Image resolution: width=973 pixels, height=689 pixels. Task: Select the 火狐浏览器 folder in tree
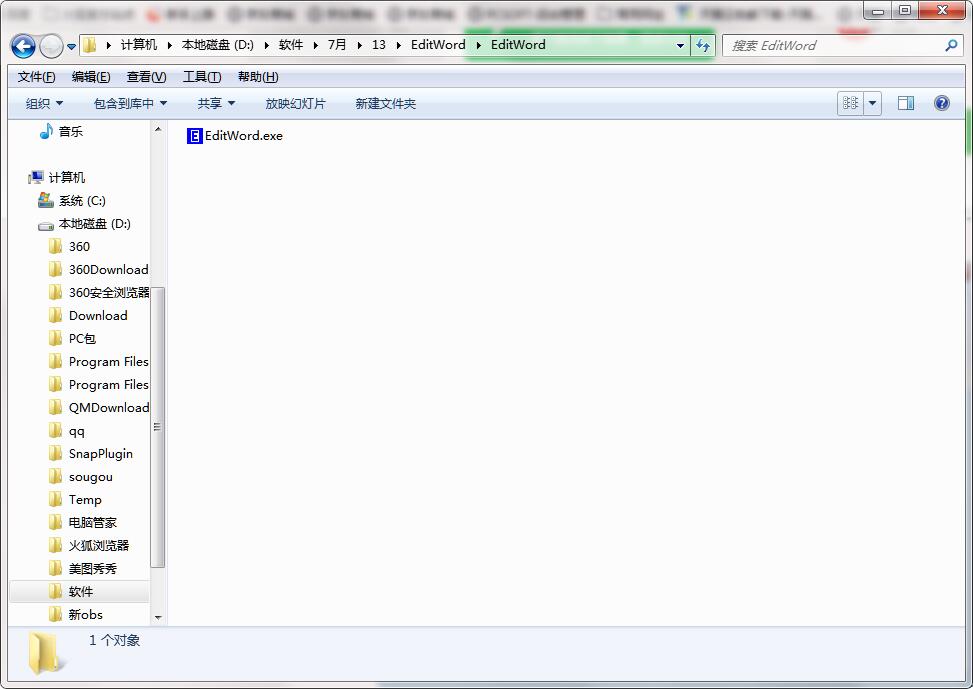(98, 545)
